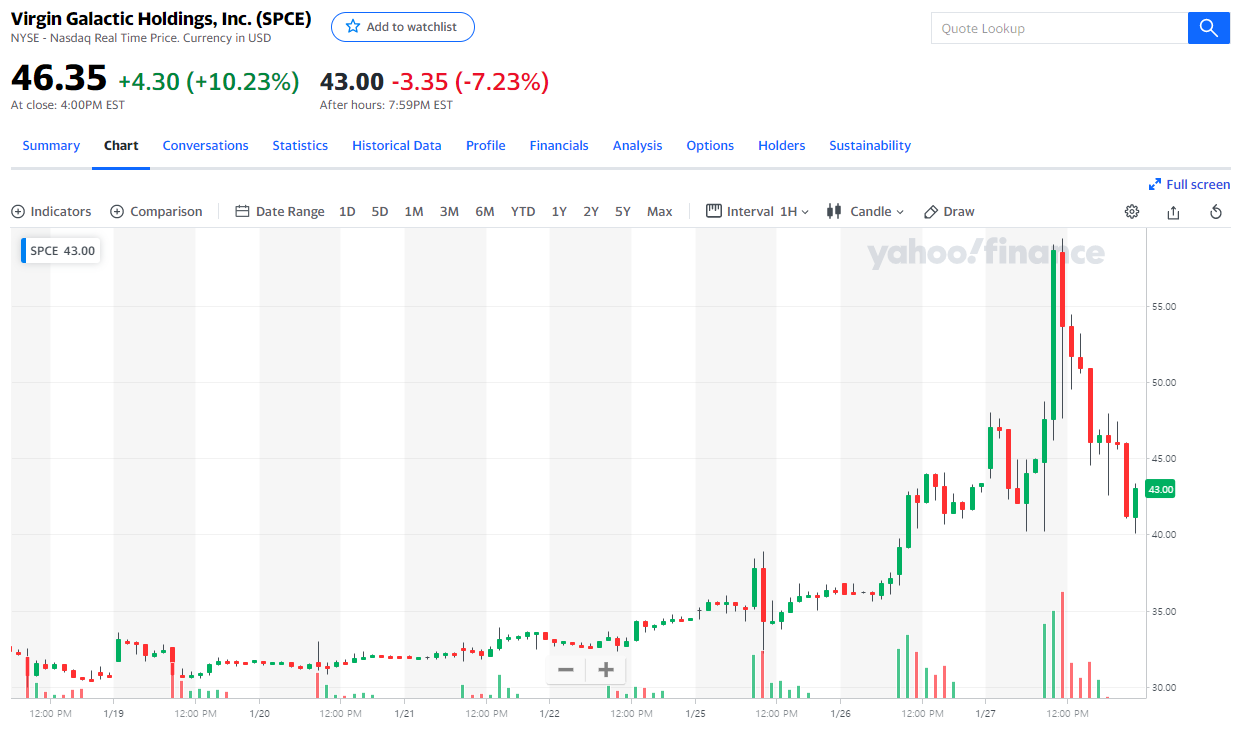Viewport: 1241px width, 734px height.
Task: Open the Historical Data tab
Action: pos(397,146)
